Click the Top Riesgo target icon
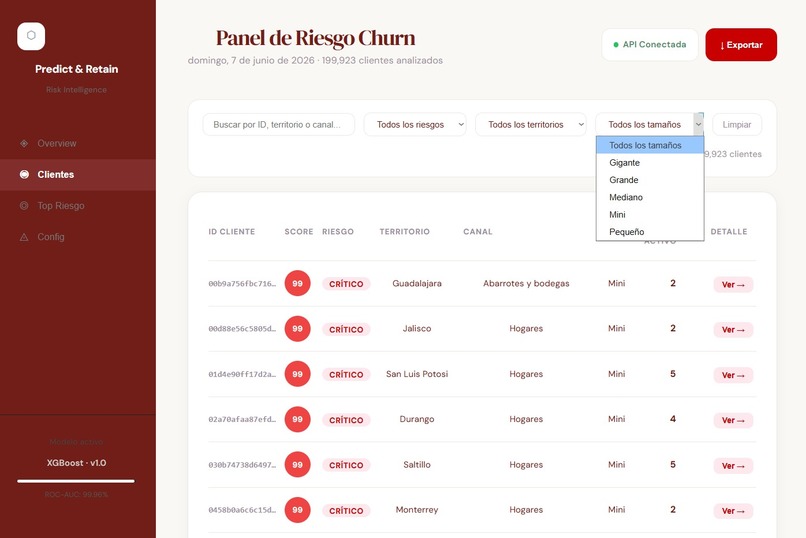This screenshot has height=538, width=806. coord(24,206)
